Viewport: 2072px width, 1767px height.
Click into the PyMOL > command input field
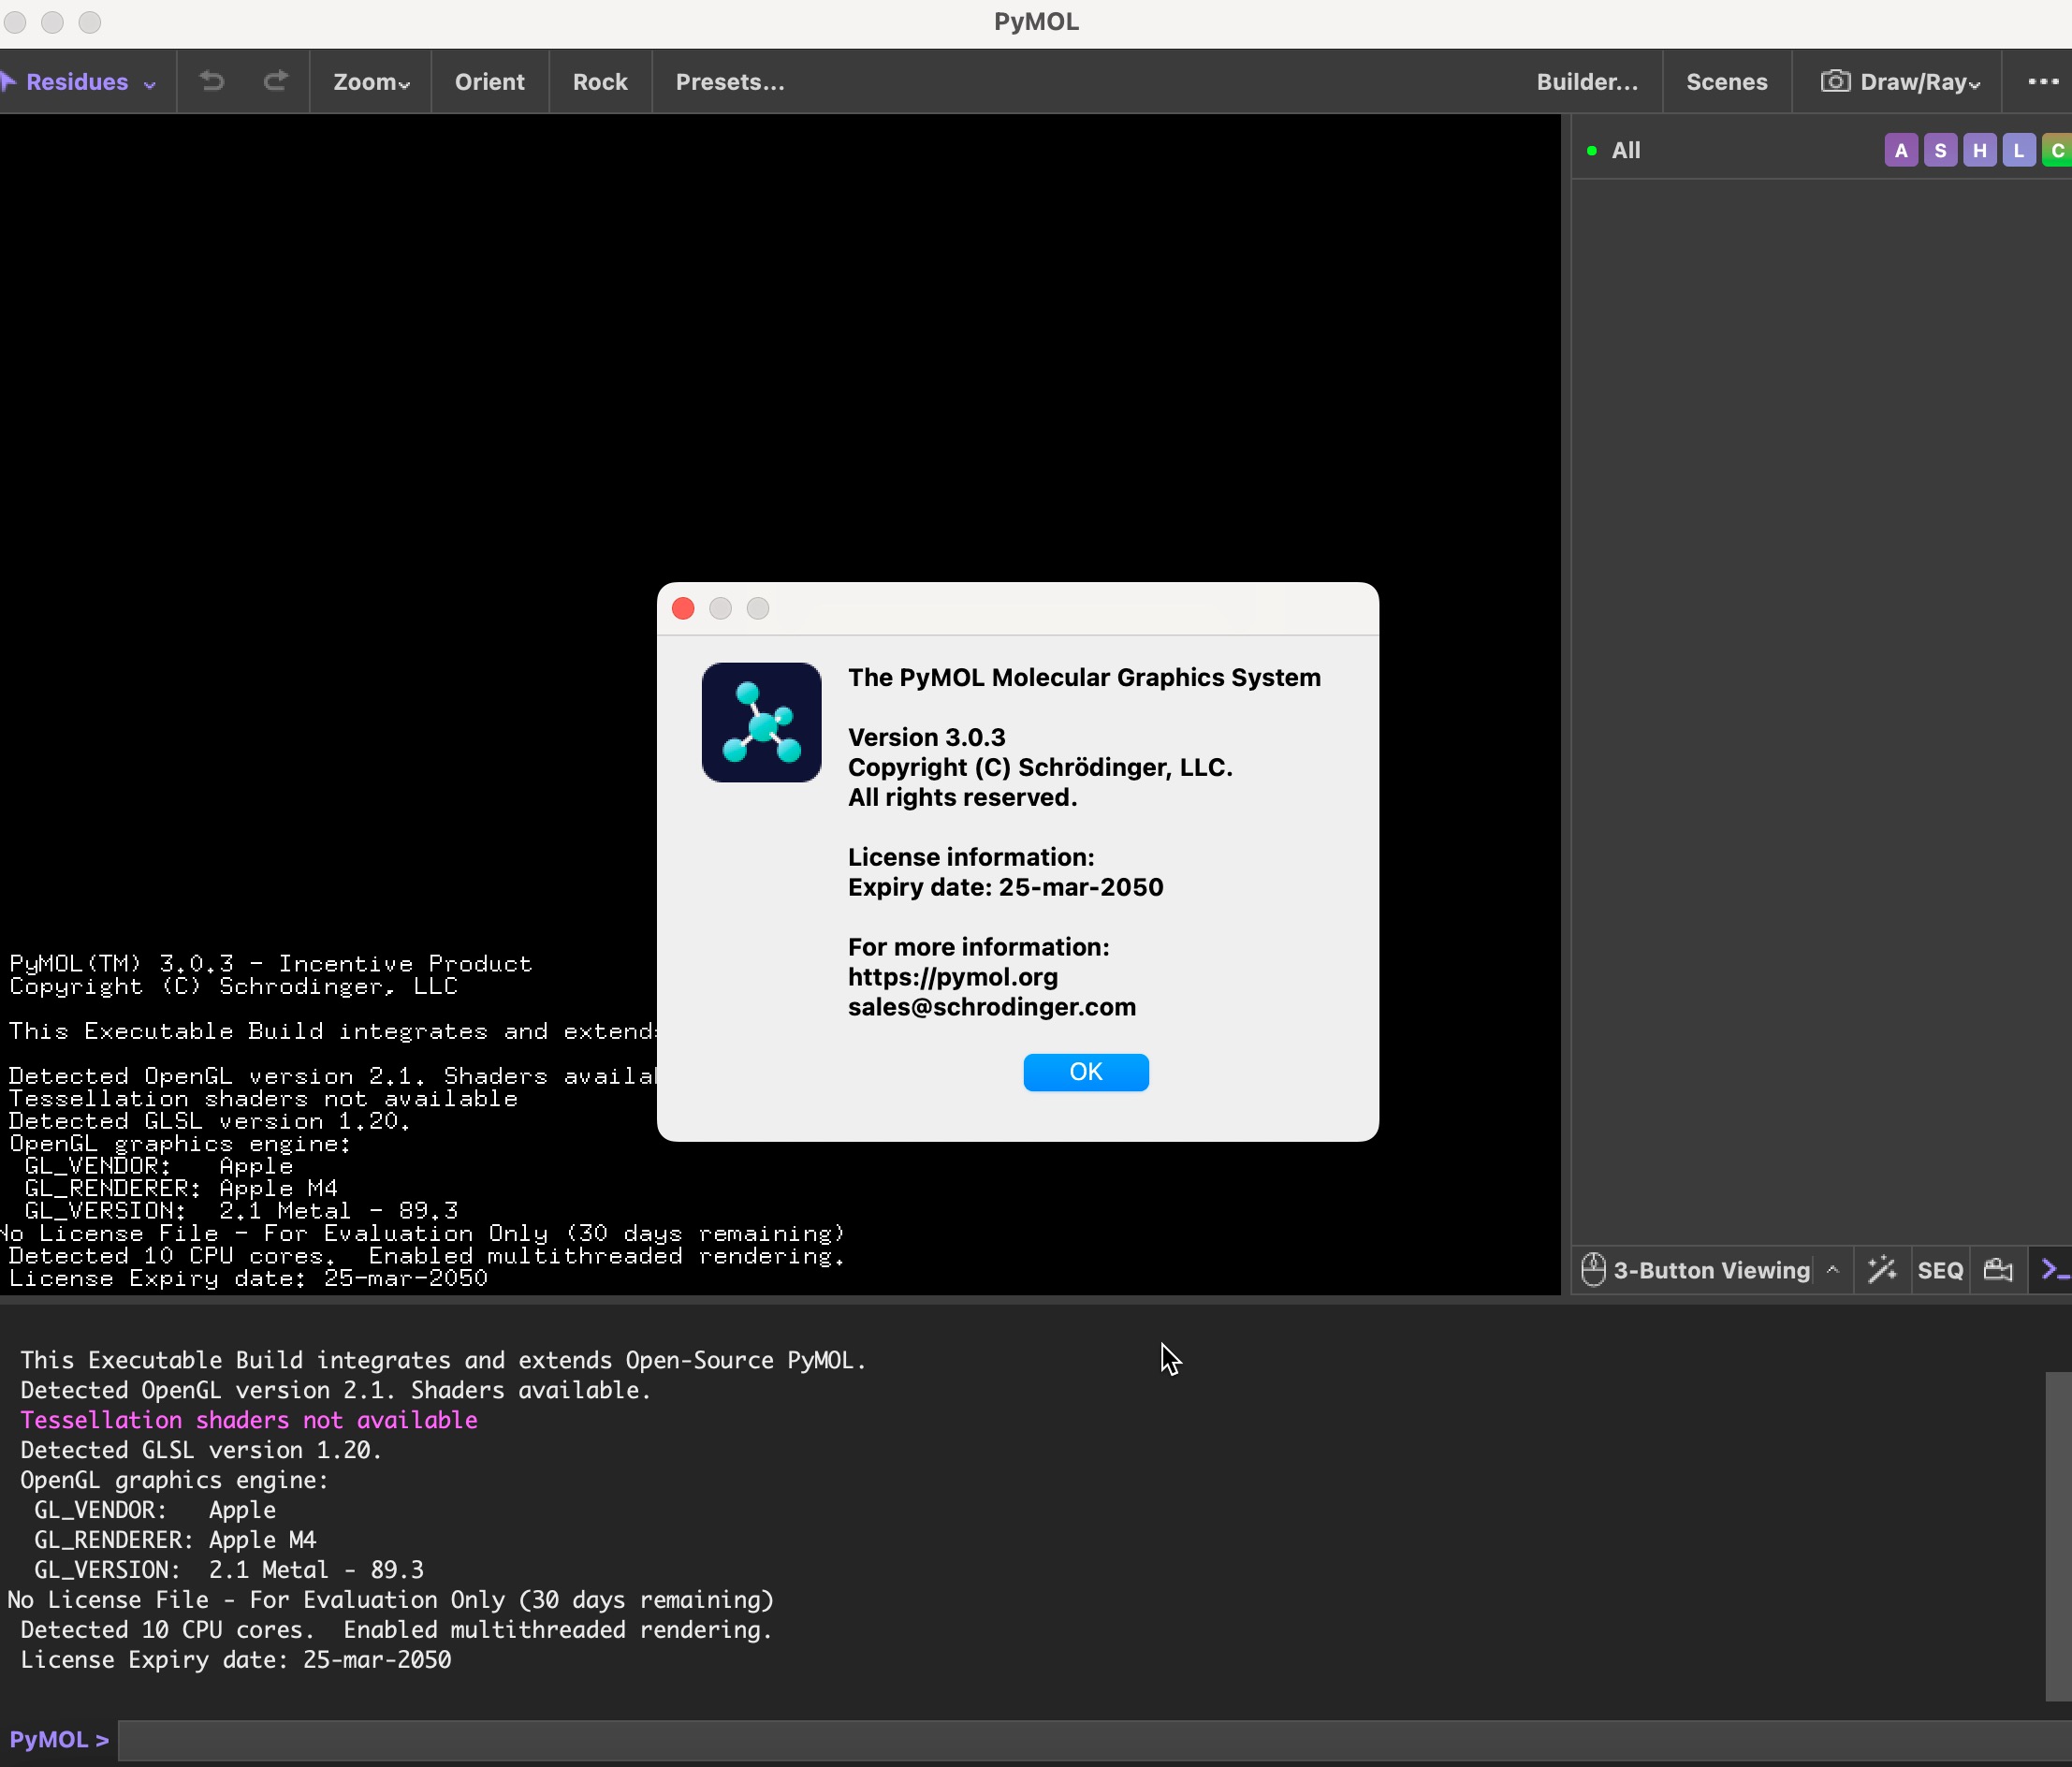tap(1094, 1740)
